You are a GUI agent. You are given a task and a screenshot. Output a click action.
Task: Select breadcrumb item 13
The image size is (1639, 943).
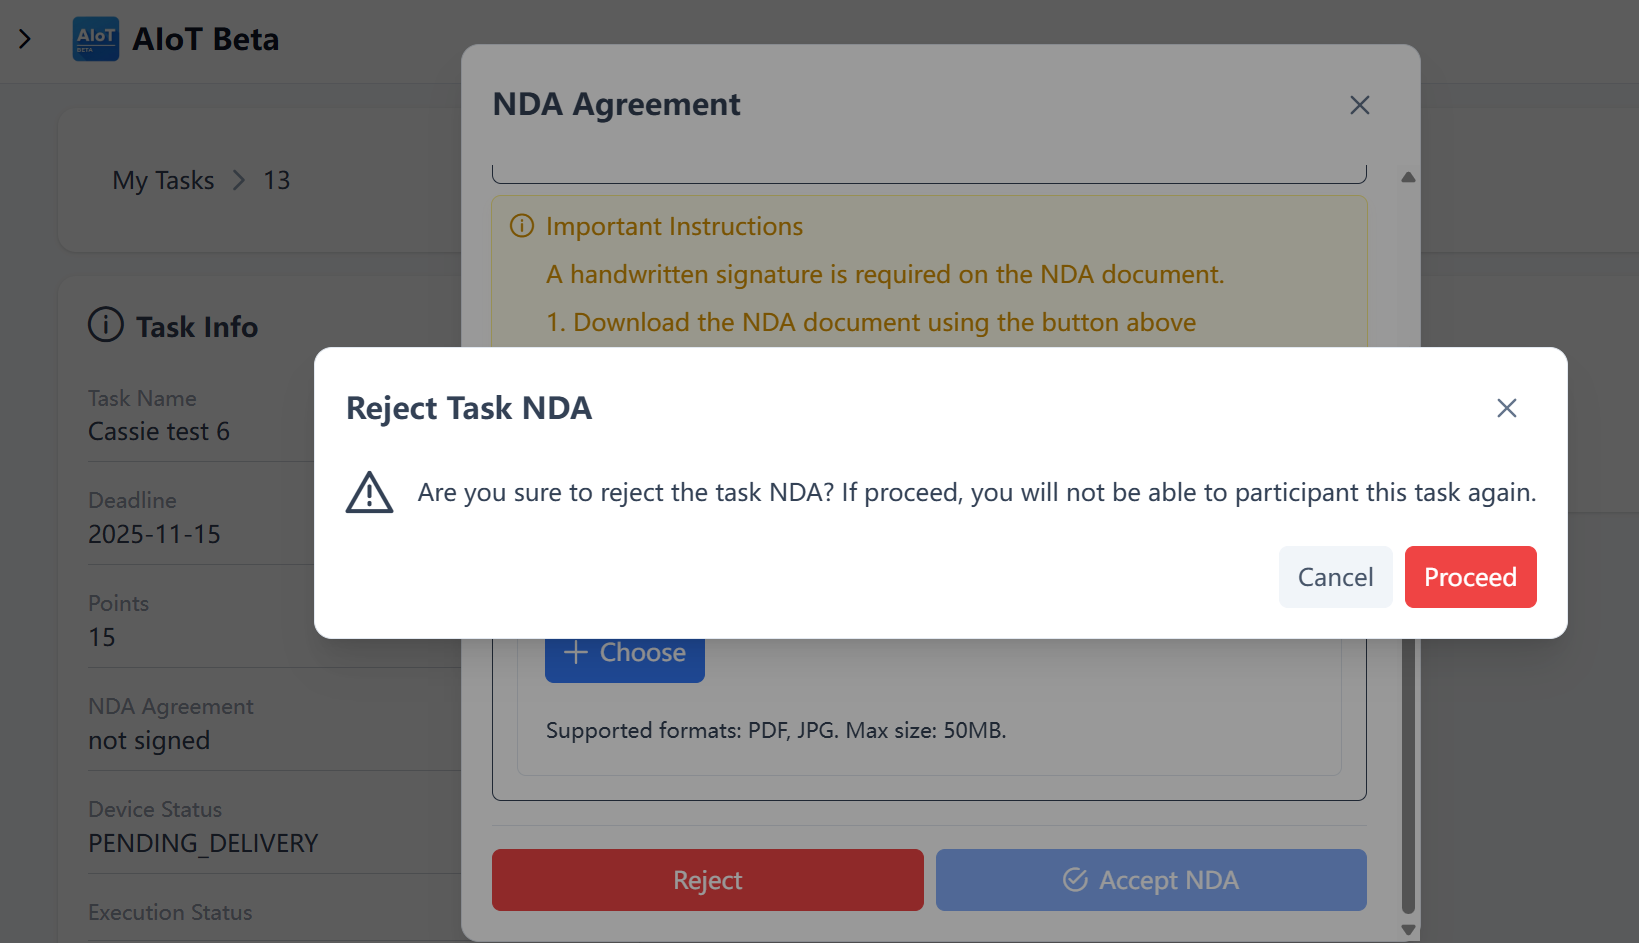tap(277, 180)
